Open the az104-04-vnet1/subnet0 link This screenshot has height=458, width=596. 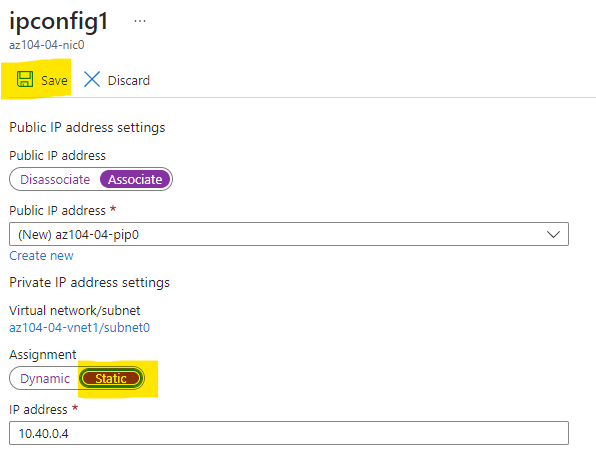pyautogui.click(x=79, y=328)
